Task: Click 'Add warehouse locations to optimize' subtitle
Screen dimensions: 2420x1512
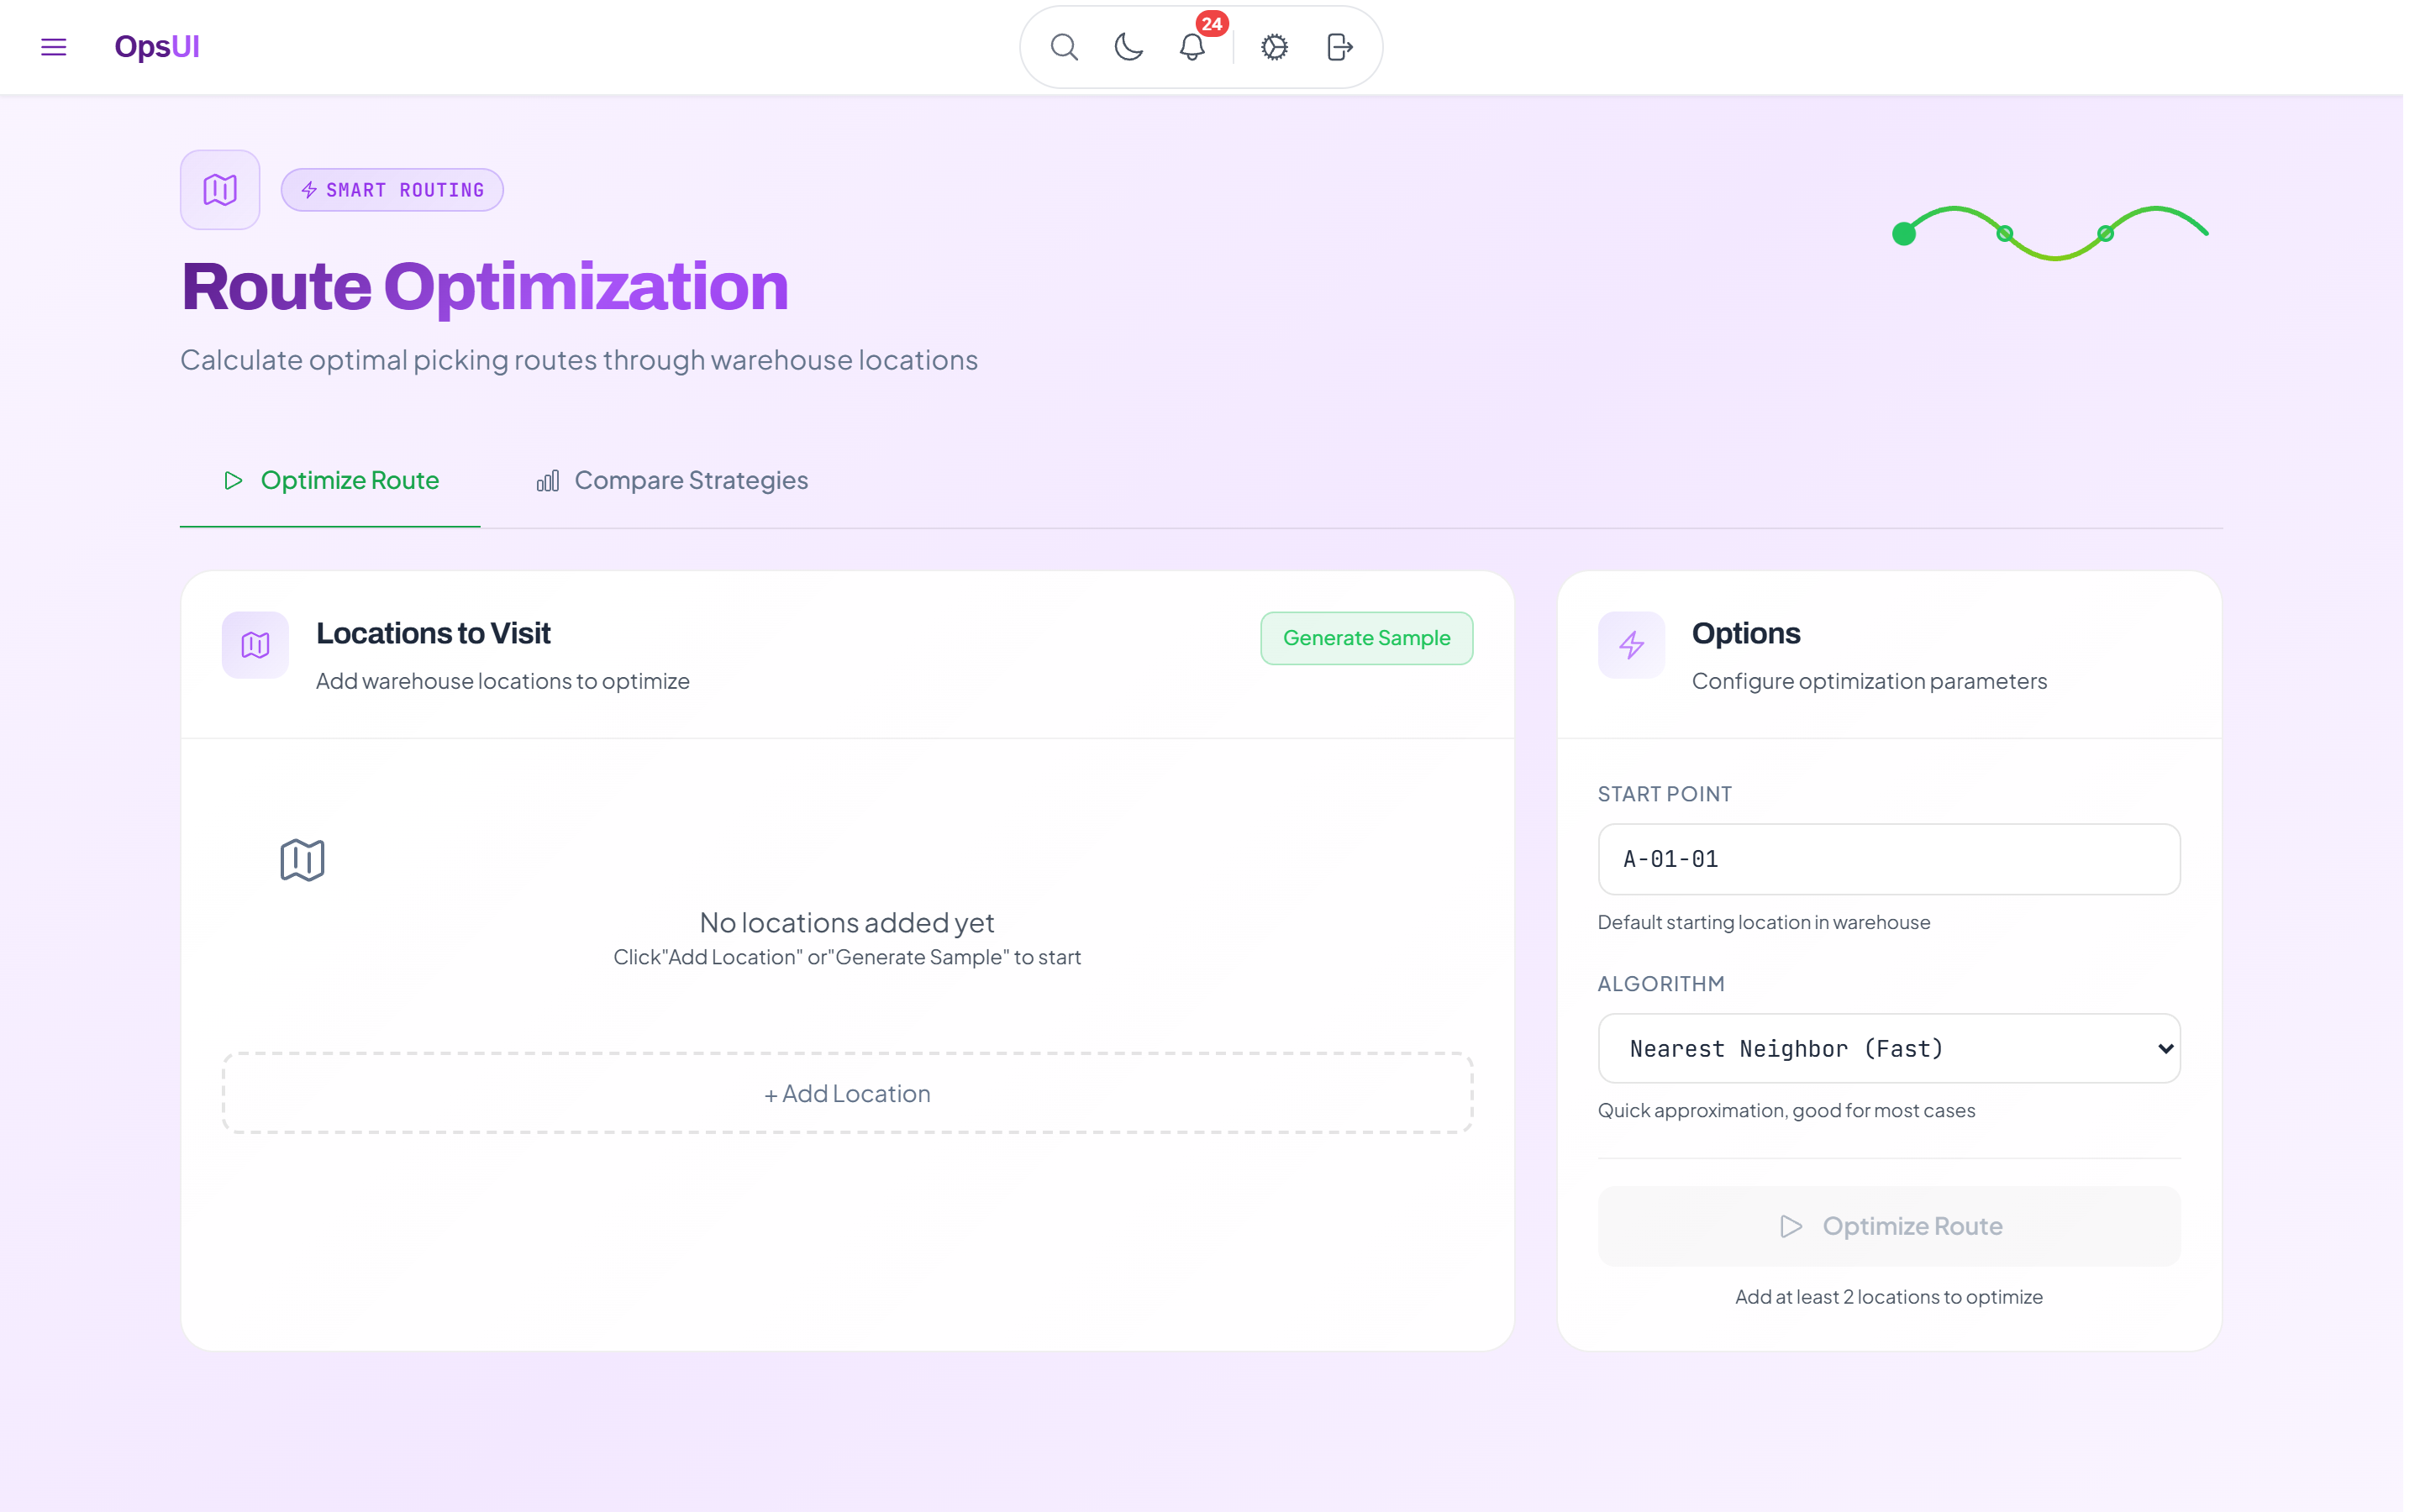Action: click(x=503, y=681)
